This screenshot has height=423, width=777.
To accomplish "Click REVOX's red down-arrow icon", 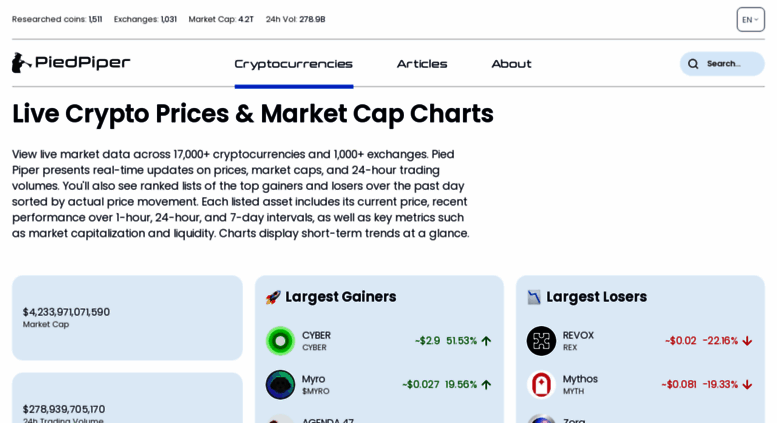I will point(747,341).
